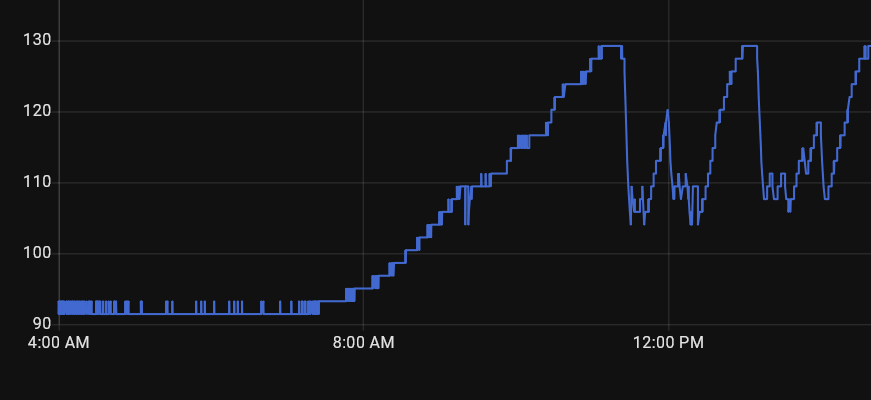
Task: Click the second flat peak after 12:00 PM
Action: [x=749, y=46]
